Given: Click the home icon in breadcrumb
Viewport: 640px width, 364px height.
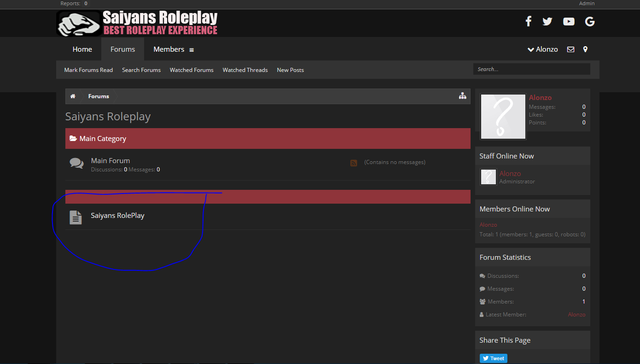Looking at the screenshot, I should tap(73, 96).
